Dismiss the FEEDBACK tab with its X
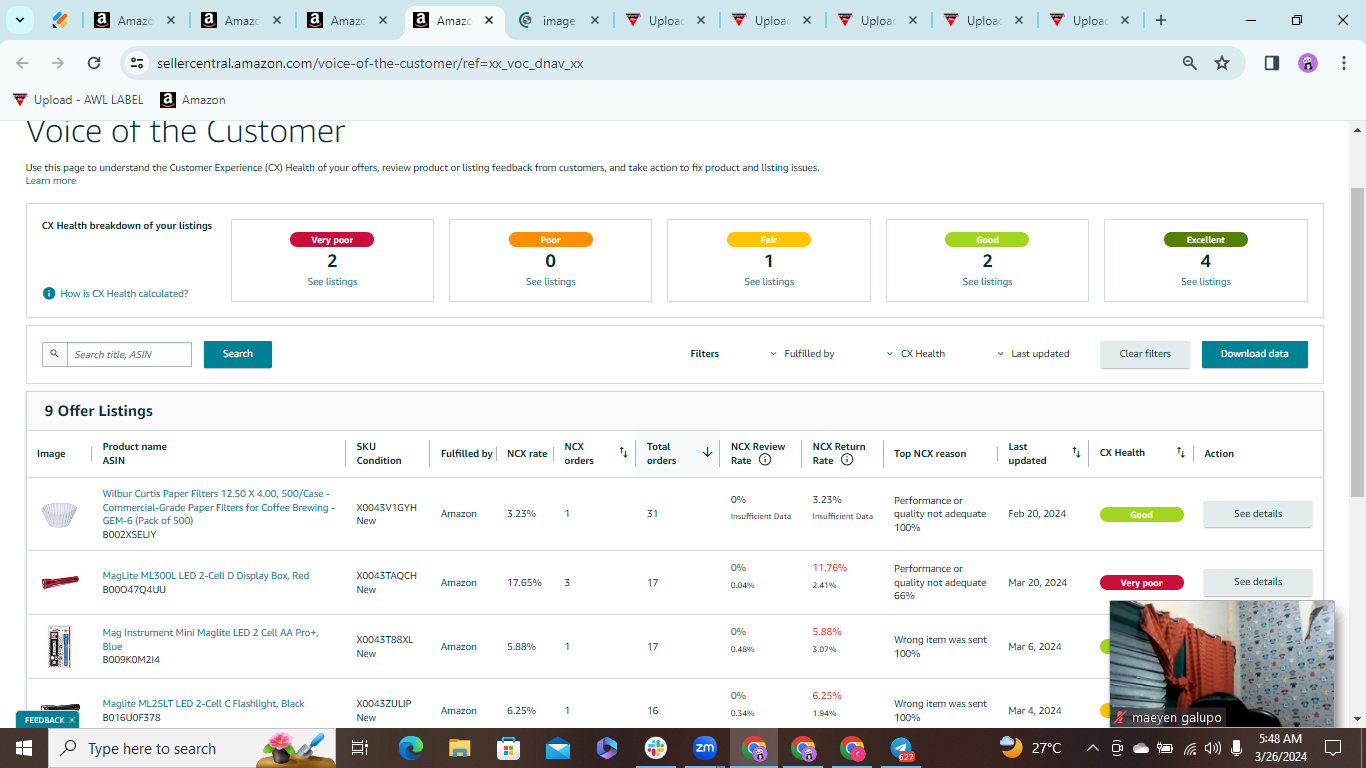1366x768 pixels. click(x=72, y=720)
